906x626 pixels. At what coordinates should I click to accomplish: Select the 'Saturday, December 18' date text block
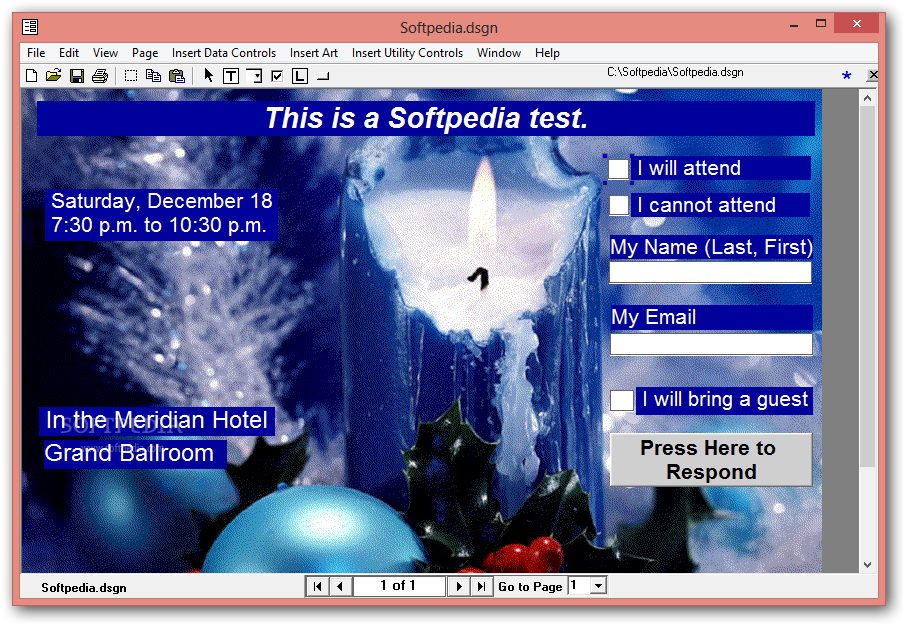click(x=161, y=213)
